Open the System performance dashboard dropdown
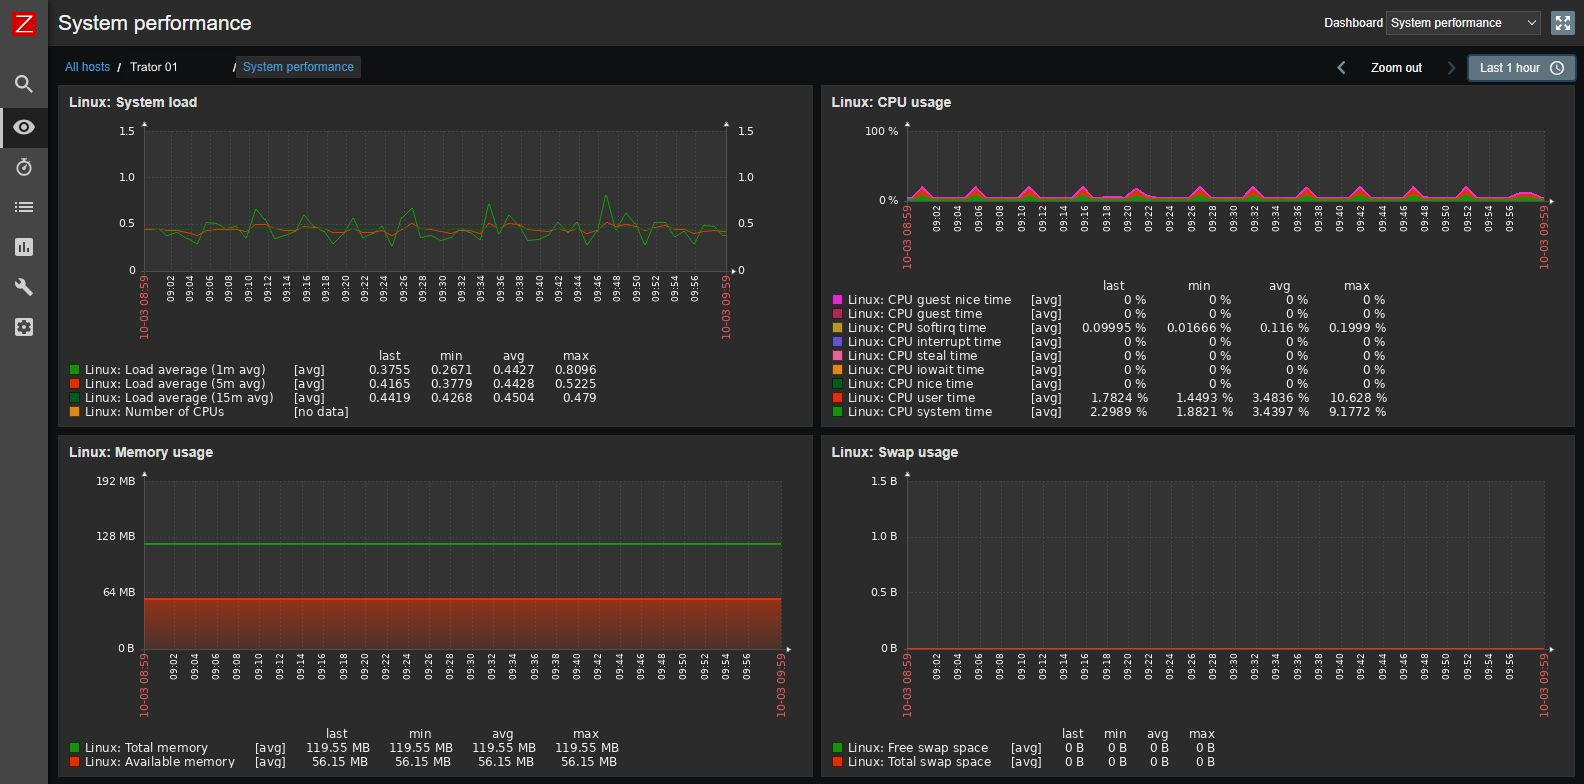 click(1464, 23)
